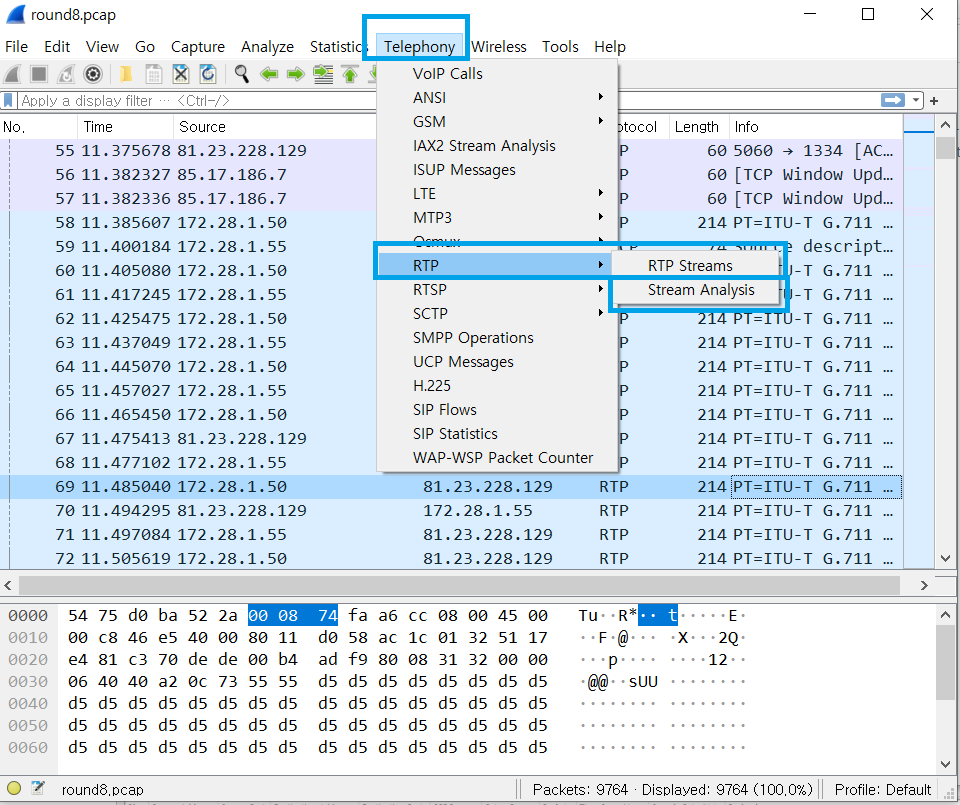Image resolution: width=960 pixels, height=805 pixels.
Task: Expand the ANSI submenu
Action: coord(497,97)
